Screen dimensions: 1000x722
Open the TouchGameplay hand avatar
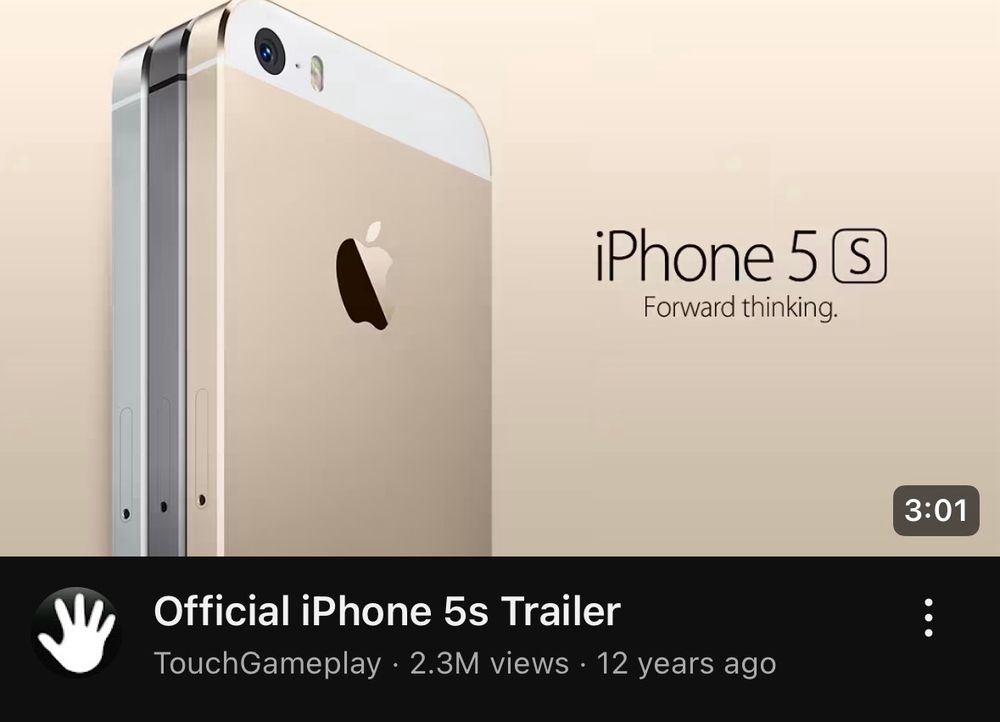(x=77, y=630)
